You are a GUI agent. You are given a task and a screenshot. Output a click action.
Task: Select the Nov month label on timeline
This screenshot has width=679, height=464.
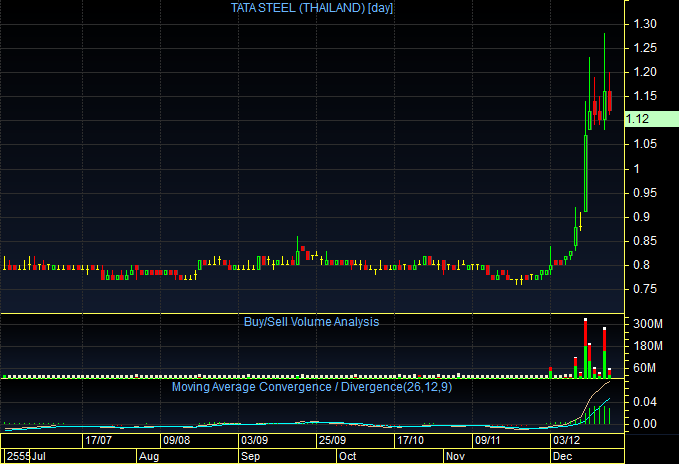point(455,456)
